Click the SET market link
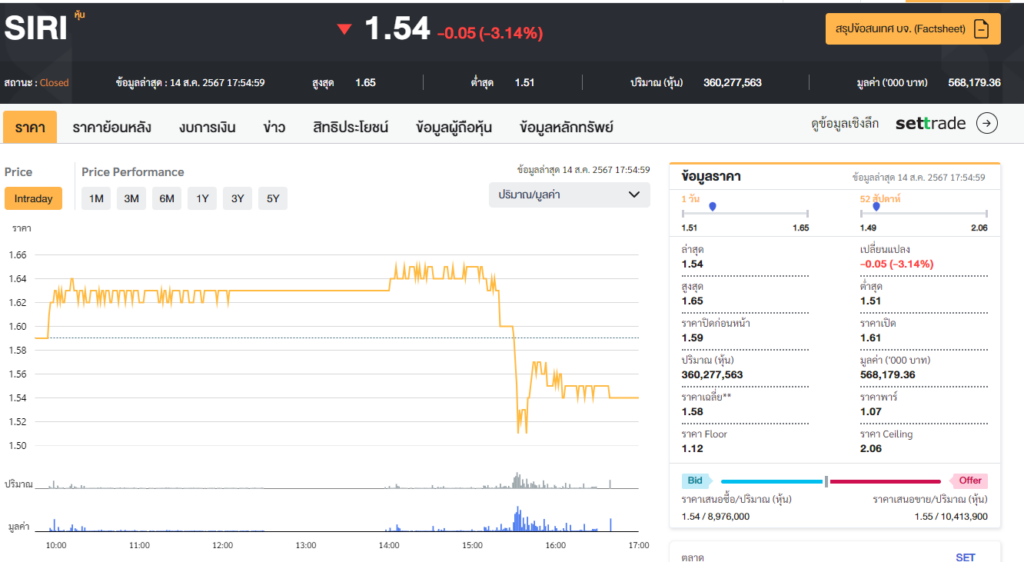Image resolution: width=1024 pixels, height=562 pixels. (965, 557)
